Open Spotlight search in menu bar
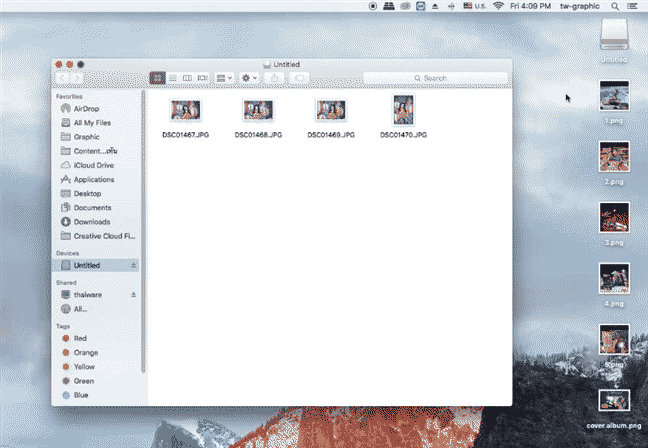 (615, 6)
